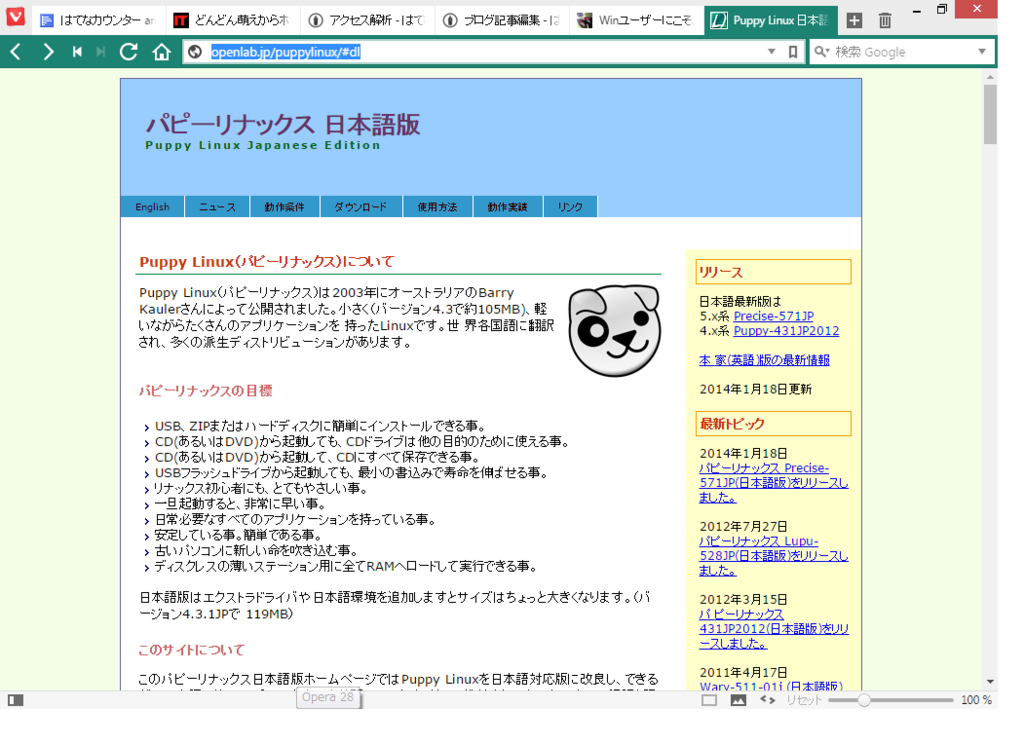Open the 431JP2012 release topic link
The width and height of the screenshot is (1024, 745).
pos(774,629)
